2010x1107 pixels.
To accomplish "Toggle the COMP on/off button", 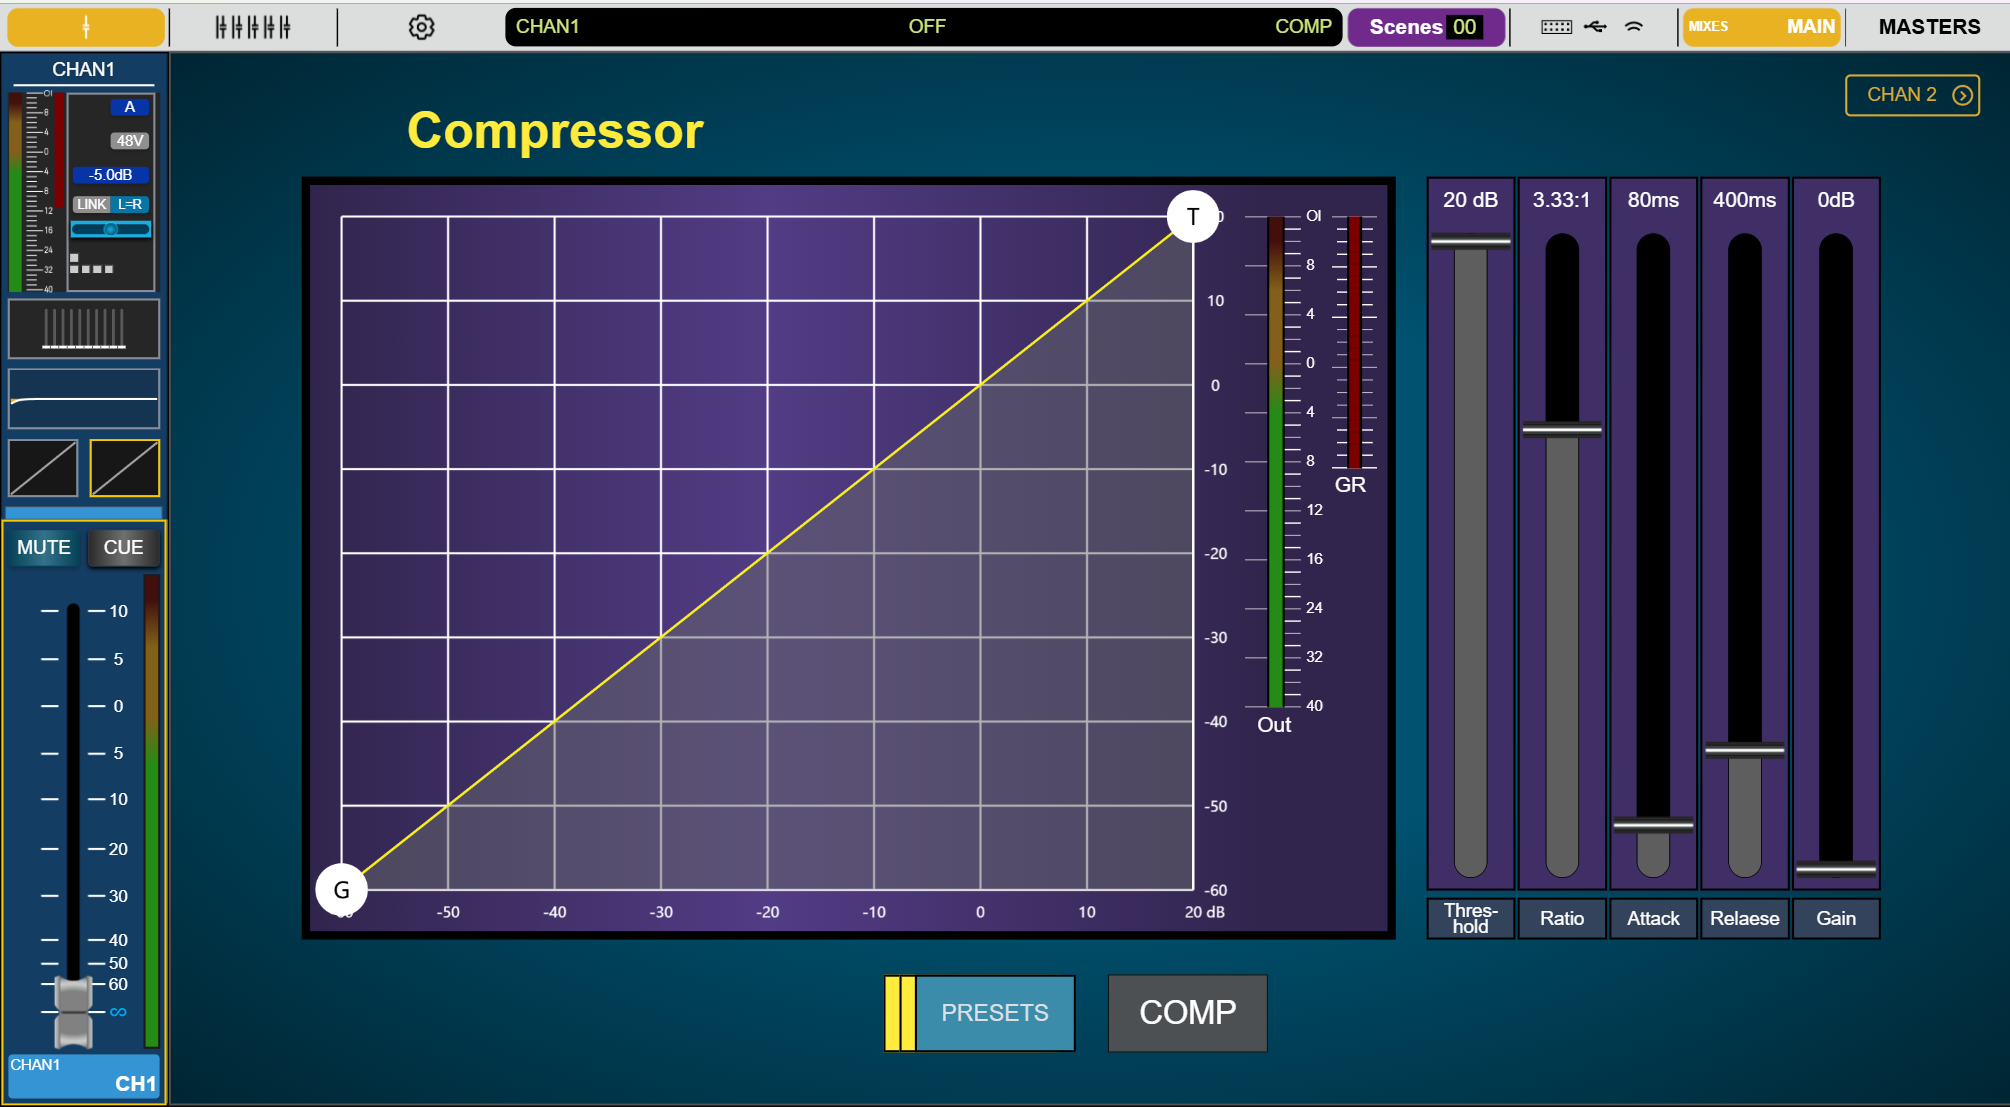I will 1187,1013.
